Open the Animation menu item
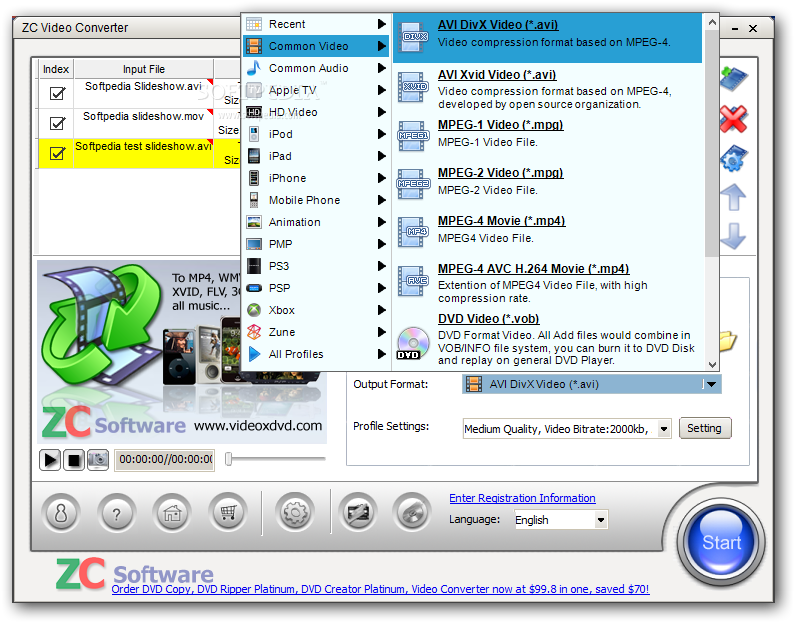This screenshot has width=795, height=623. point(316,222)
